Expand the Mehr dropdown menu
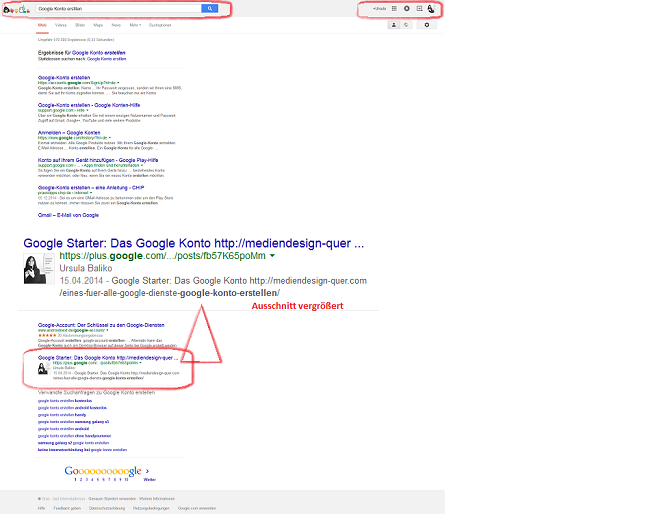 click(x=135, y=25)
